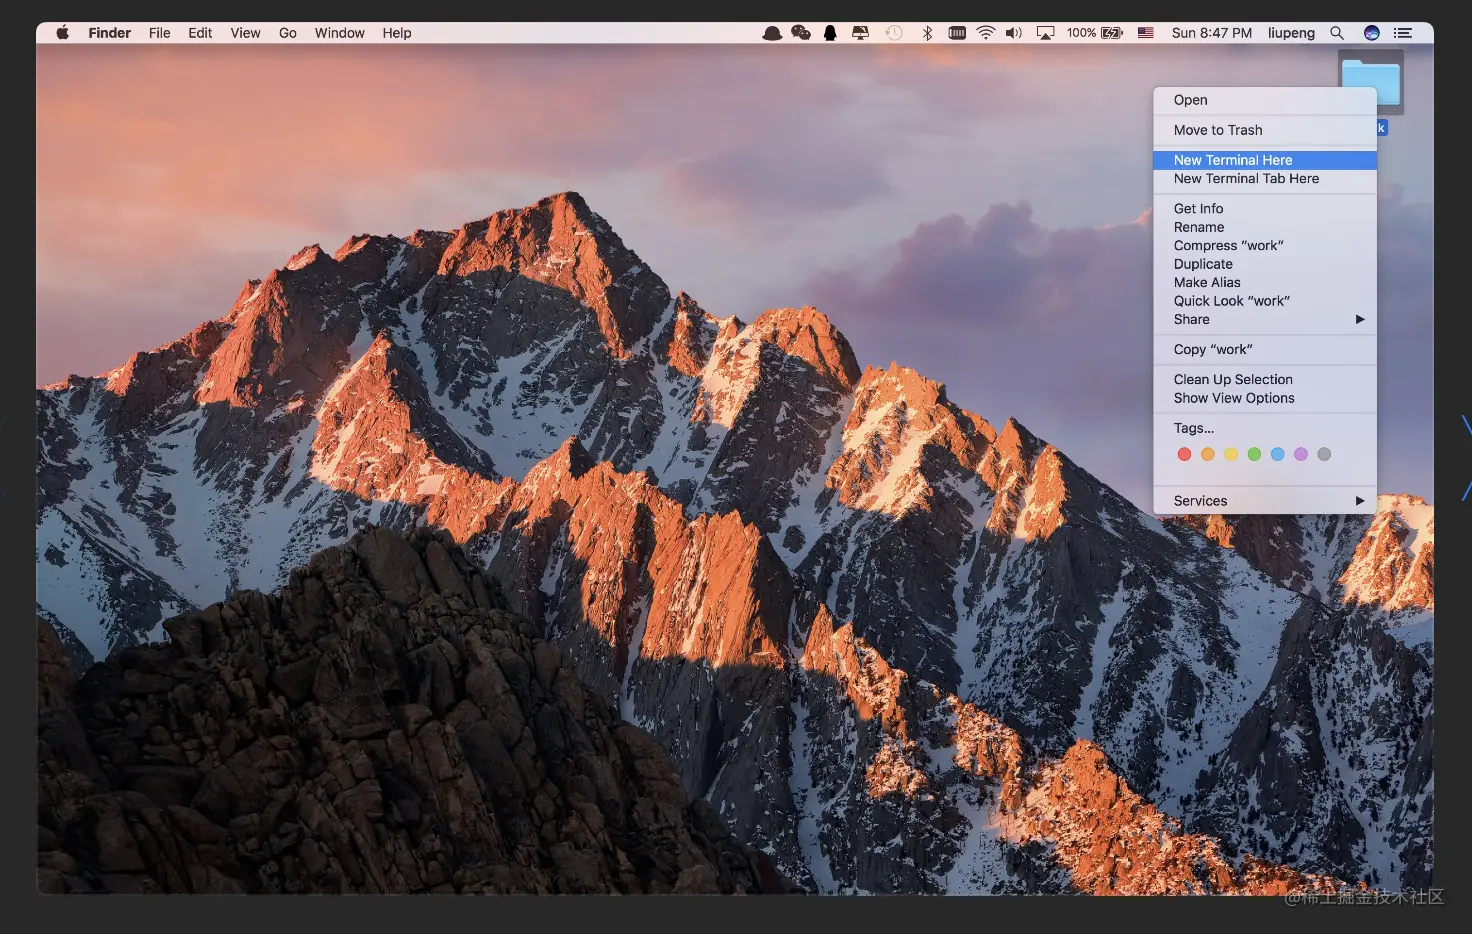Viewport: 1472px width, 934px height.
Task: Choose Duplicate in the context menu
Action: 1265,264
